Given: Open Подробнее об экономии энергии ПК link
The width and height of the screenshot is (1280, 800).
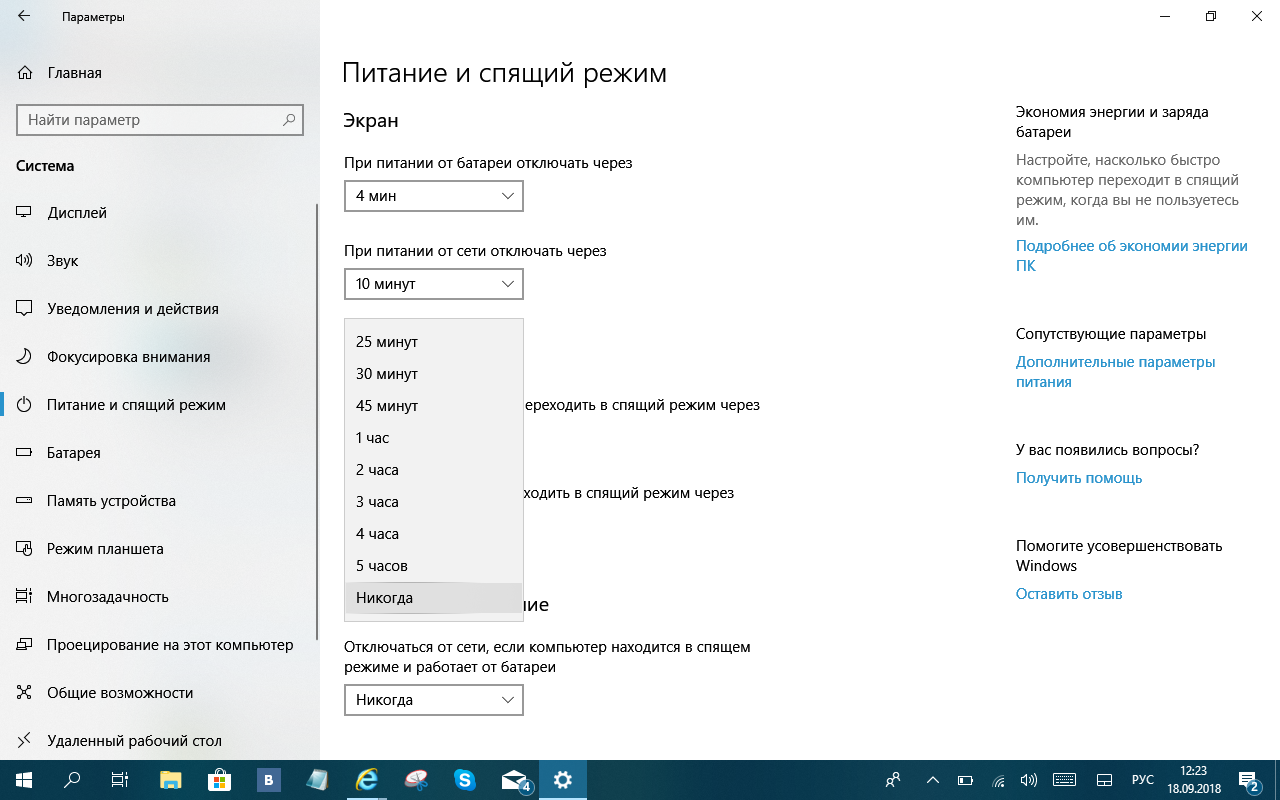Looking at the screenshot, I should click(1132, 256).
